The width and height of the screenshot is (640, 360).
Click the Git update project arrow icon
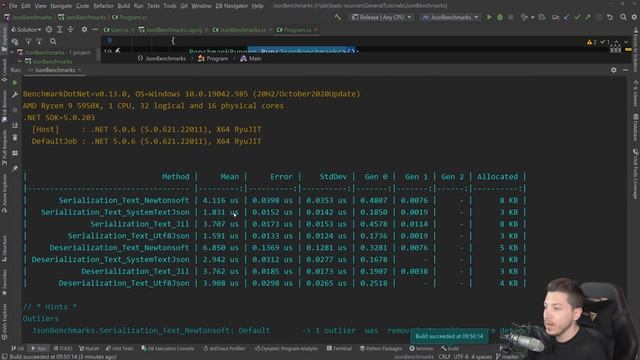pos(567,18)
